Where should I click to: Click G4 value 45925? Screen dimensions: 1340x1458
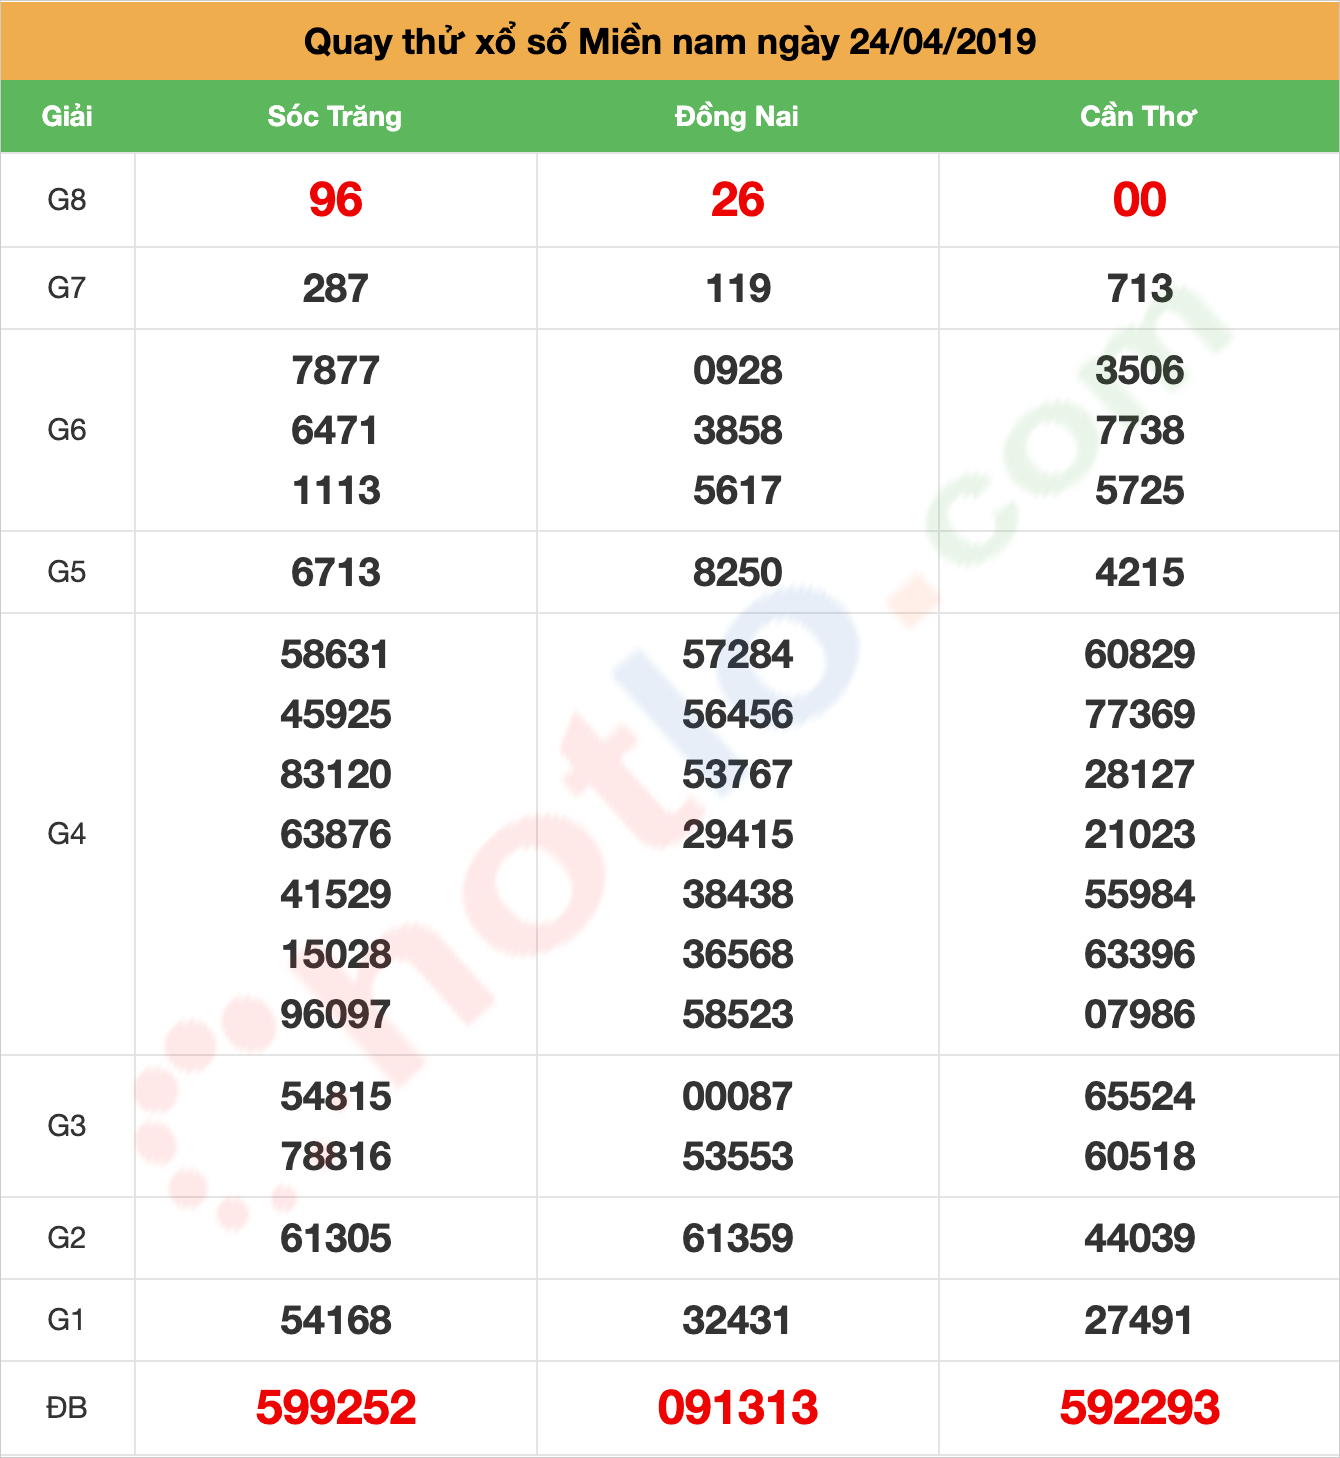coord(336,715)
